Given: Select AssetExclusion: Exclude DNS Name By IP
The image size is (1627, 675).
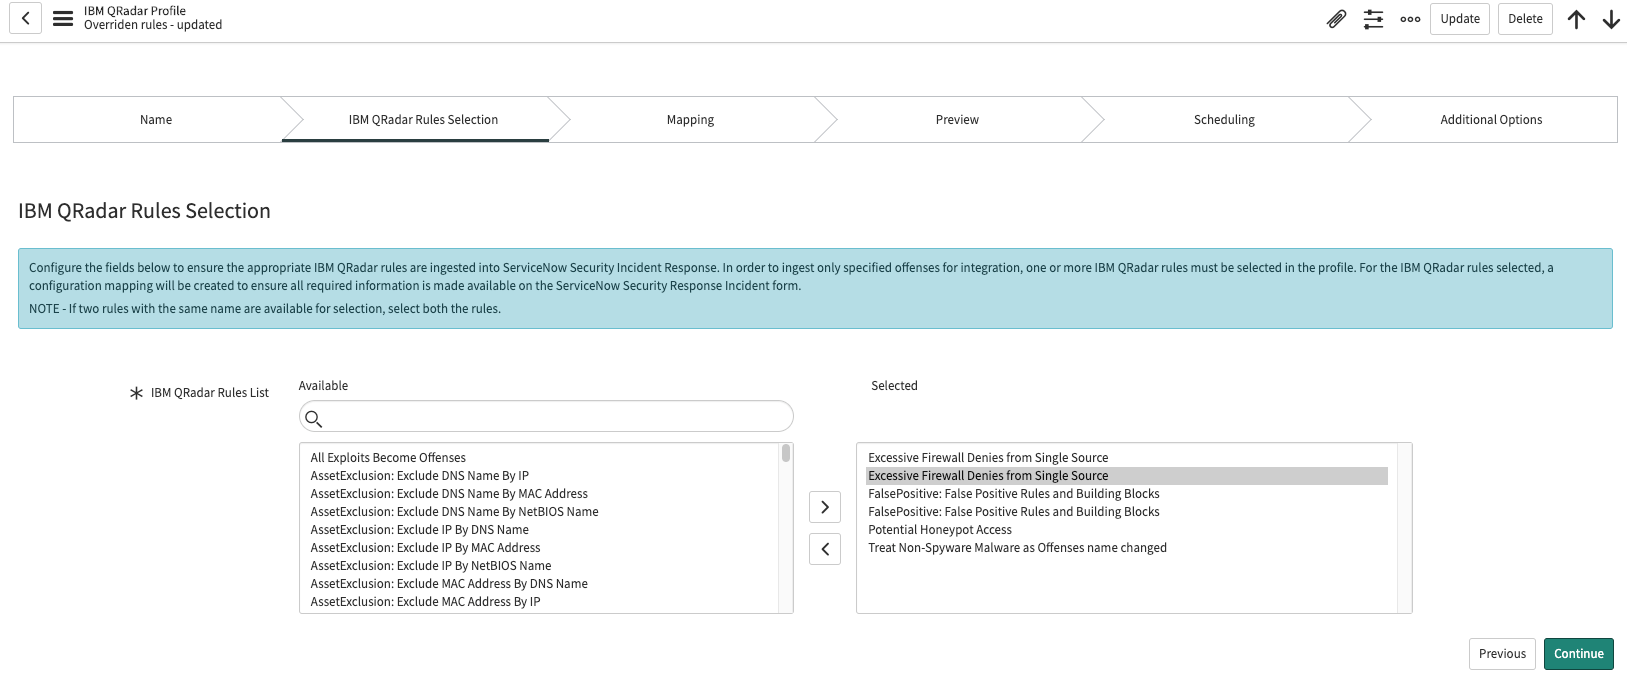Looking at the screenshot, I should point(420,476).
